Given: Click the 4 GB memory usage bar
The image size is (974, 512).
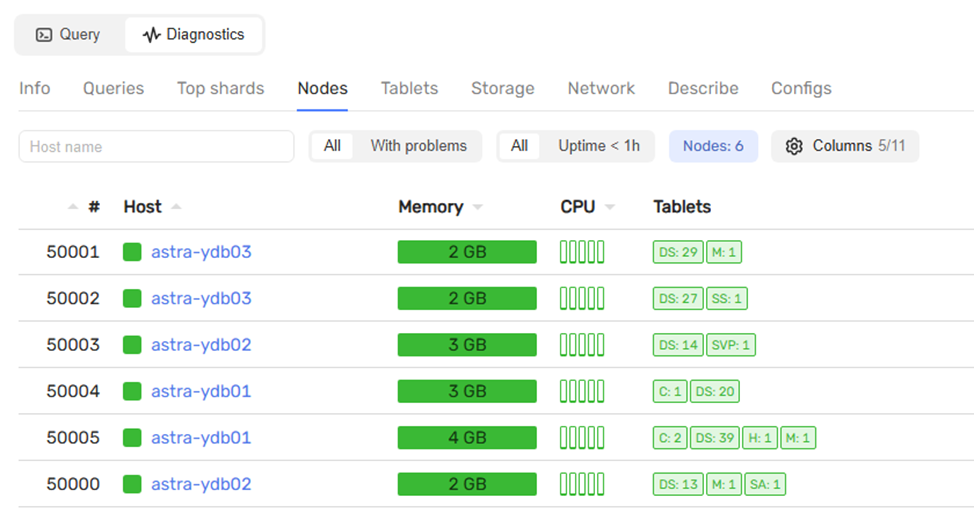Looking at the screenshot, I should (467, 438).
